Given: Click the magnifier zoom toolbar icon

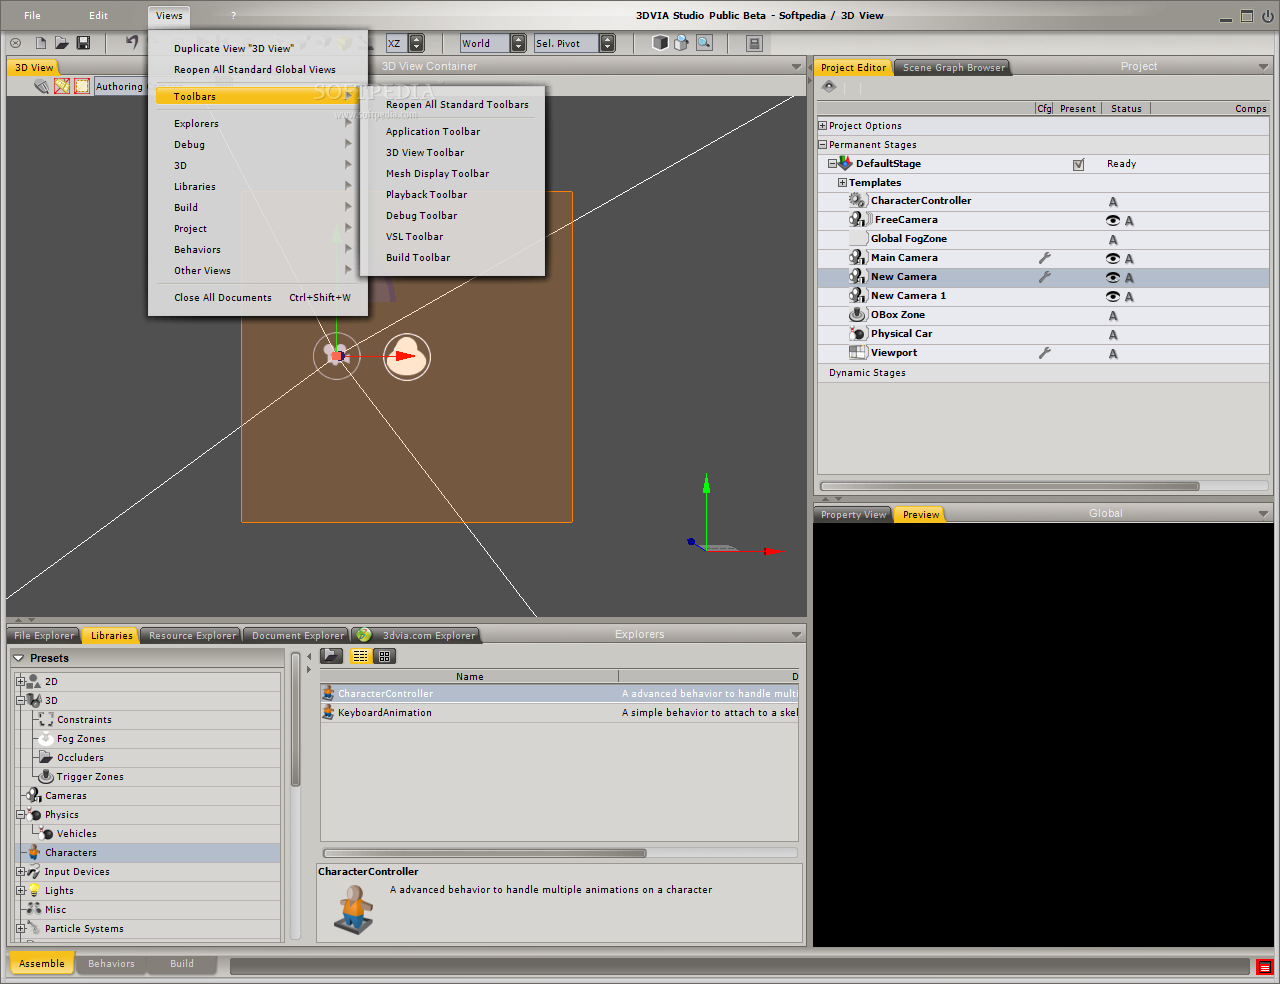Looking at the screenshot, I should [x=704, y=43].
